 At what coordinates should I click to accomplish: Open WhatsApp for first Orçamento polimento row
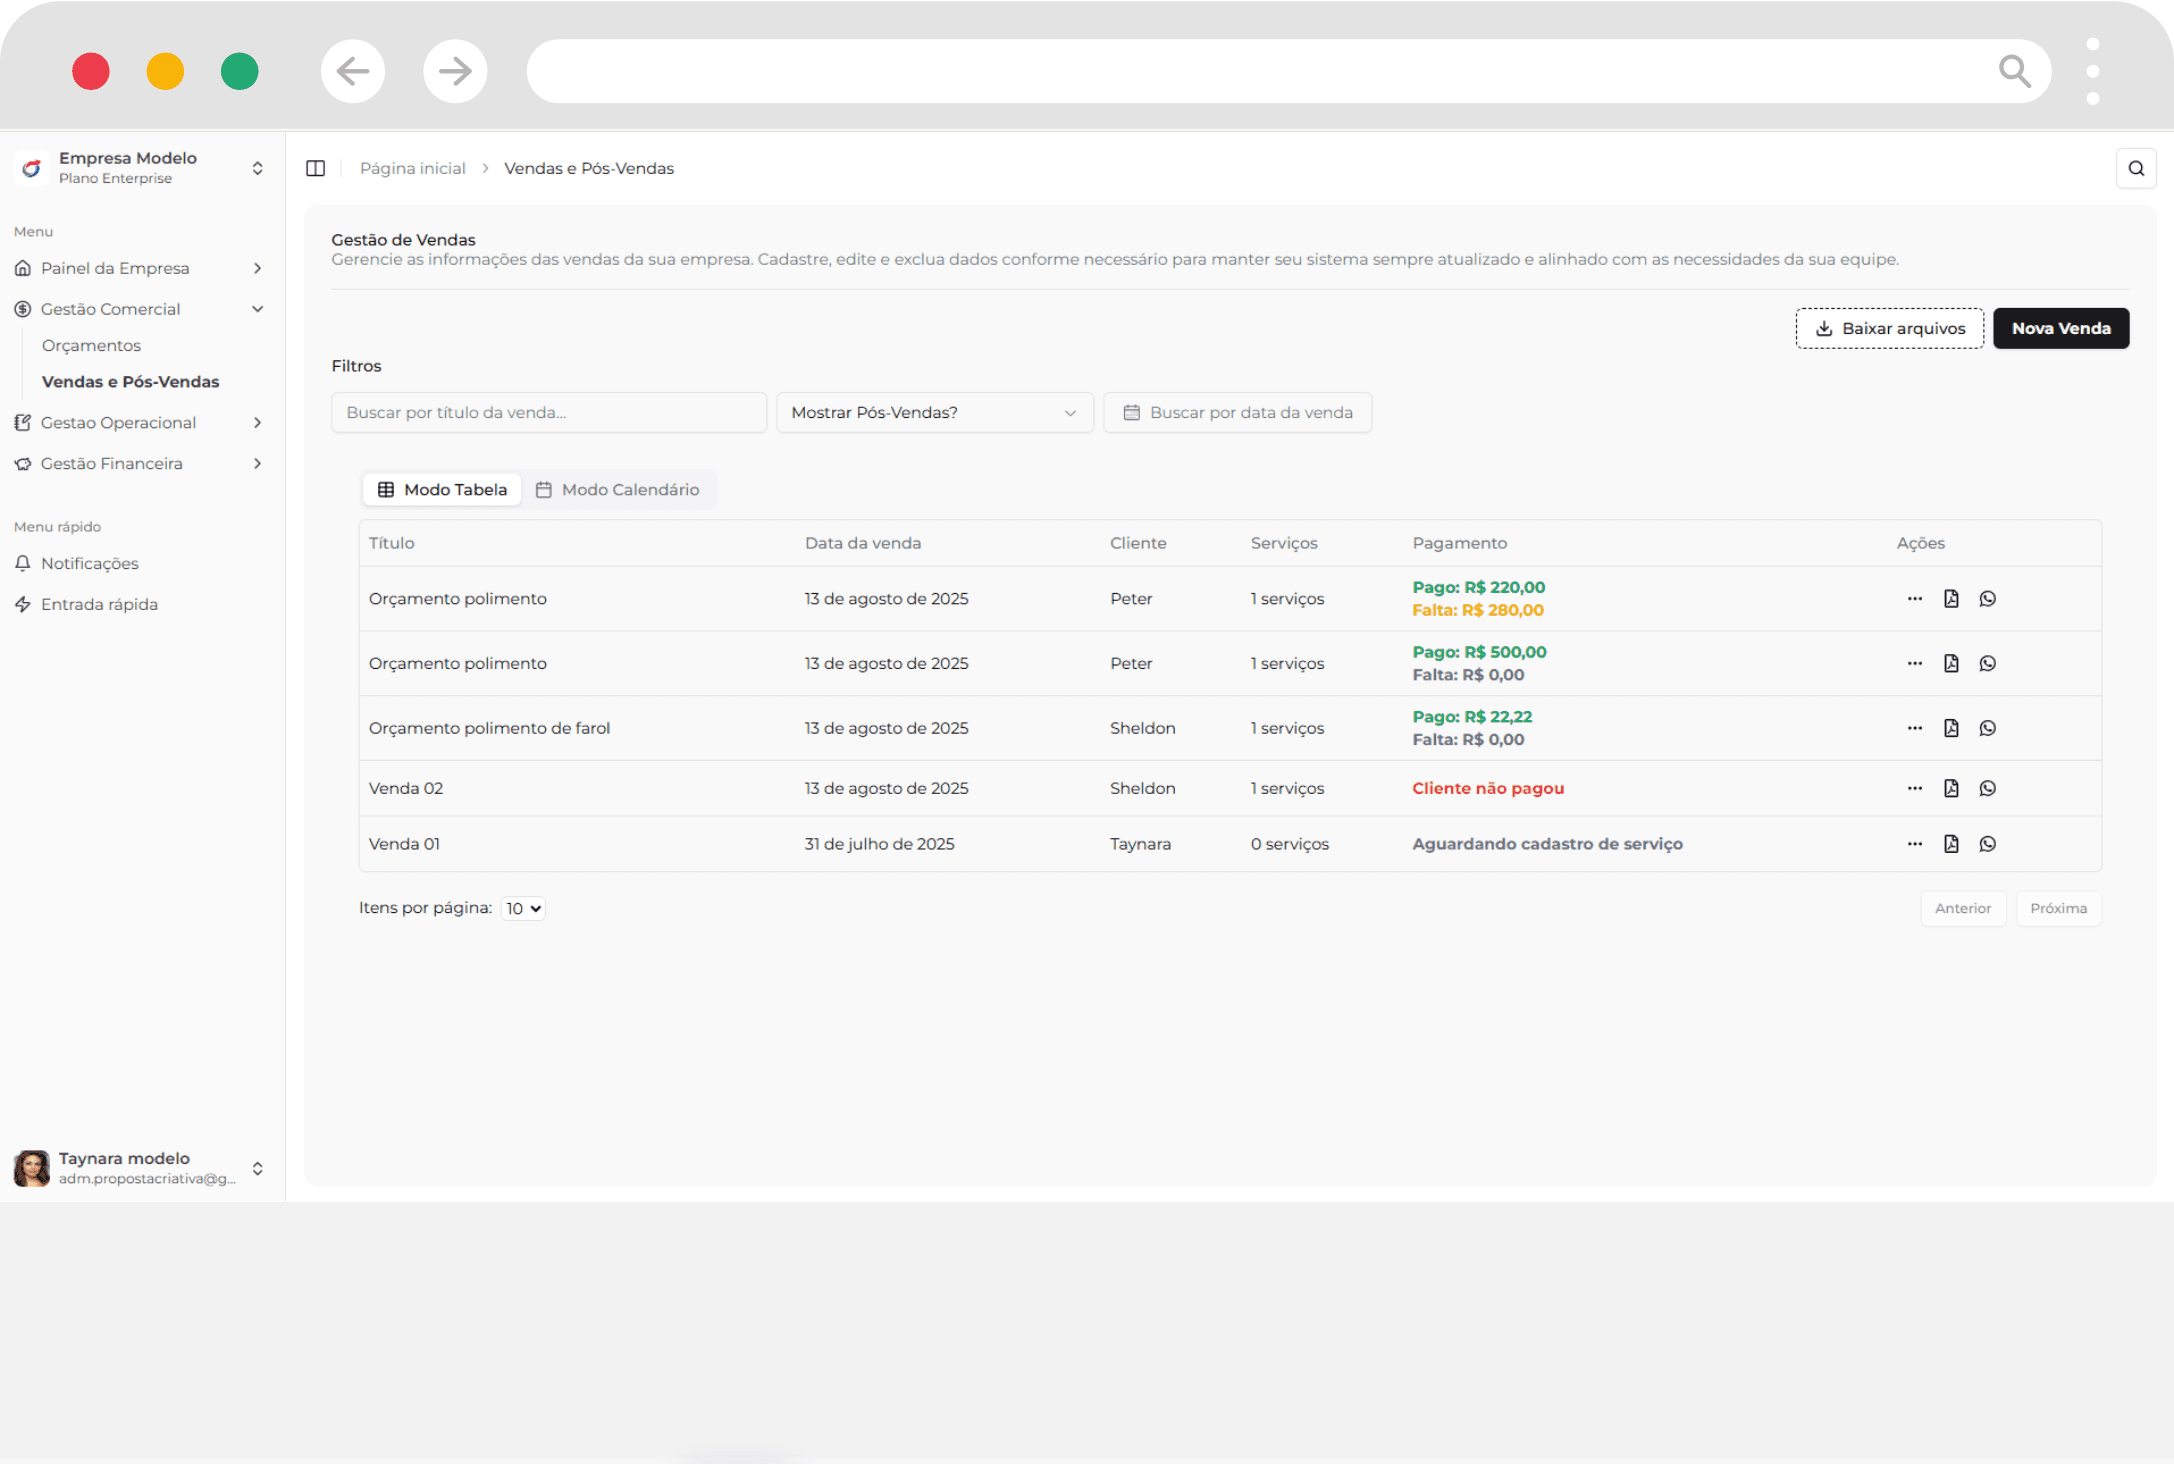[x=1987, y=598]
